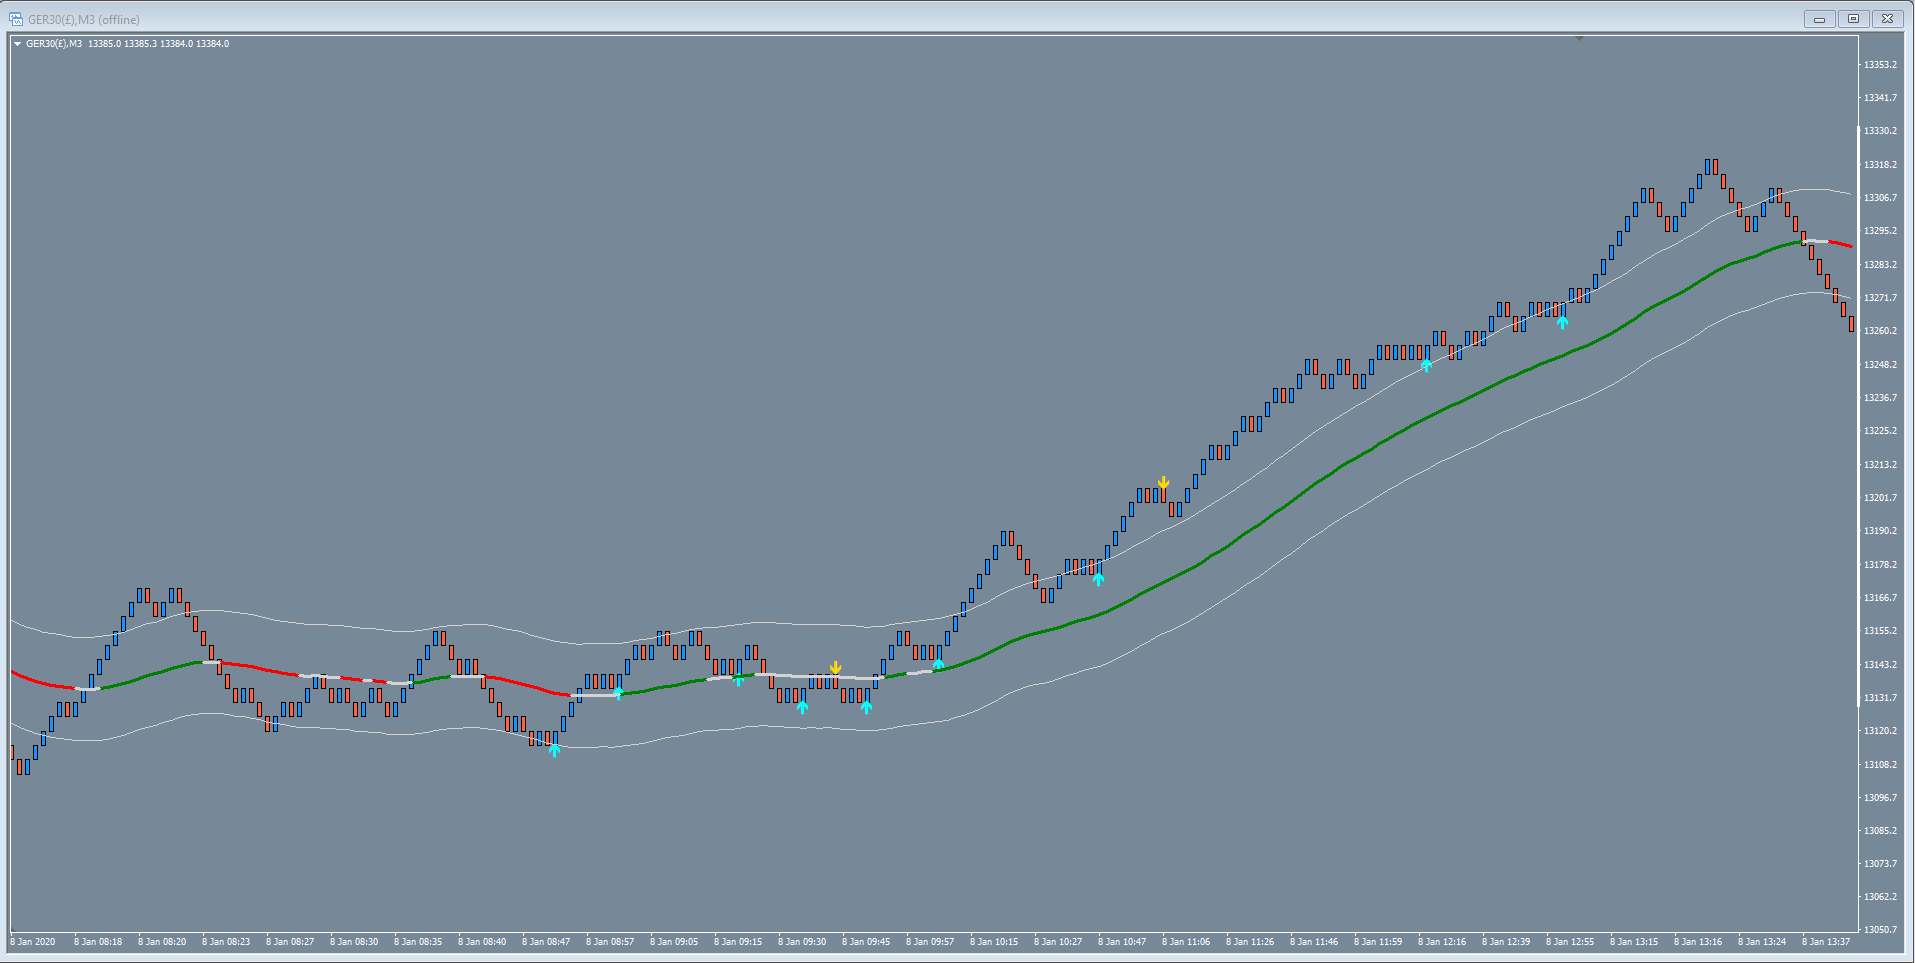
Task: Click the lowest cyan up arrow near 08:47
Action: pos(554,750)
